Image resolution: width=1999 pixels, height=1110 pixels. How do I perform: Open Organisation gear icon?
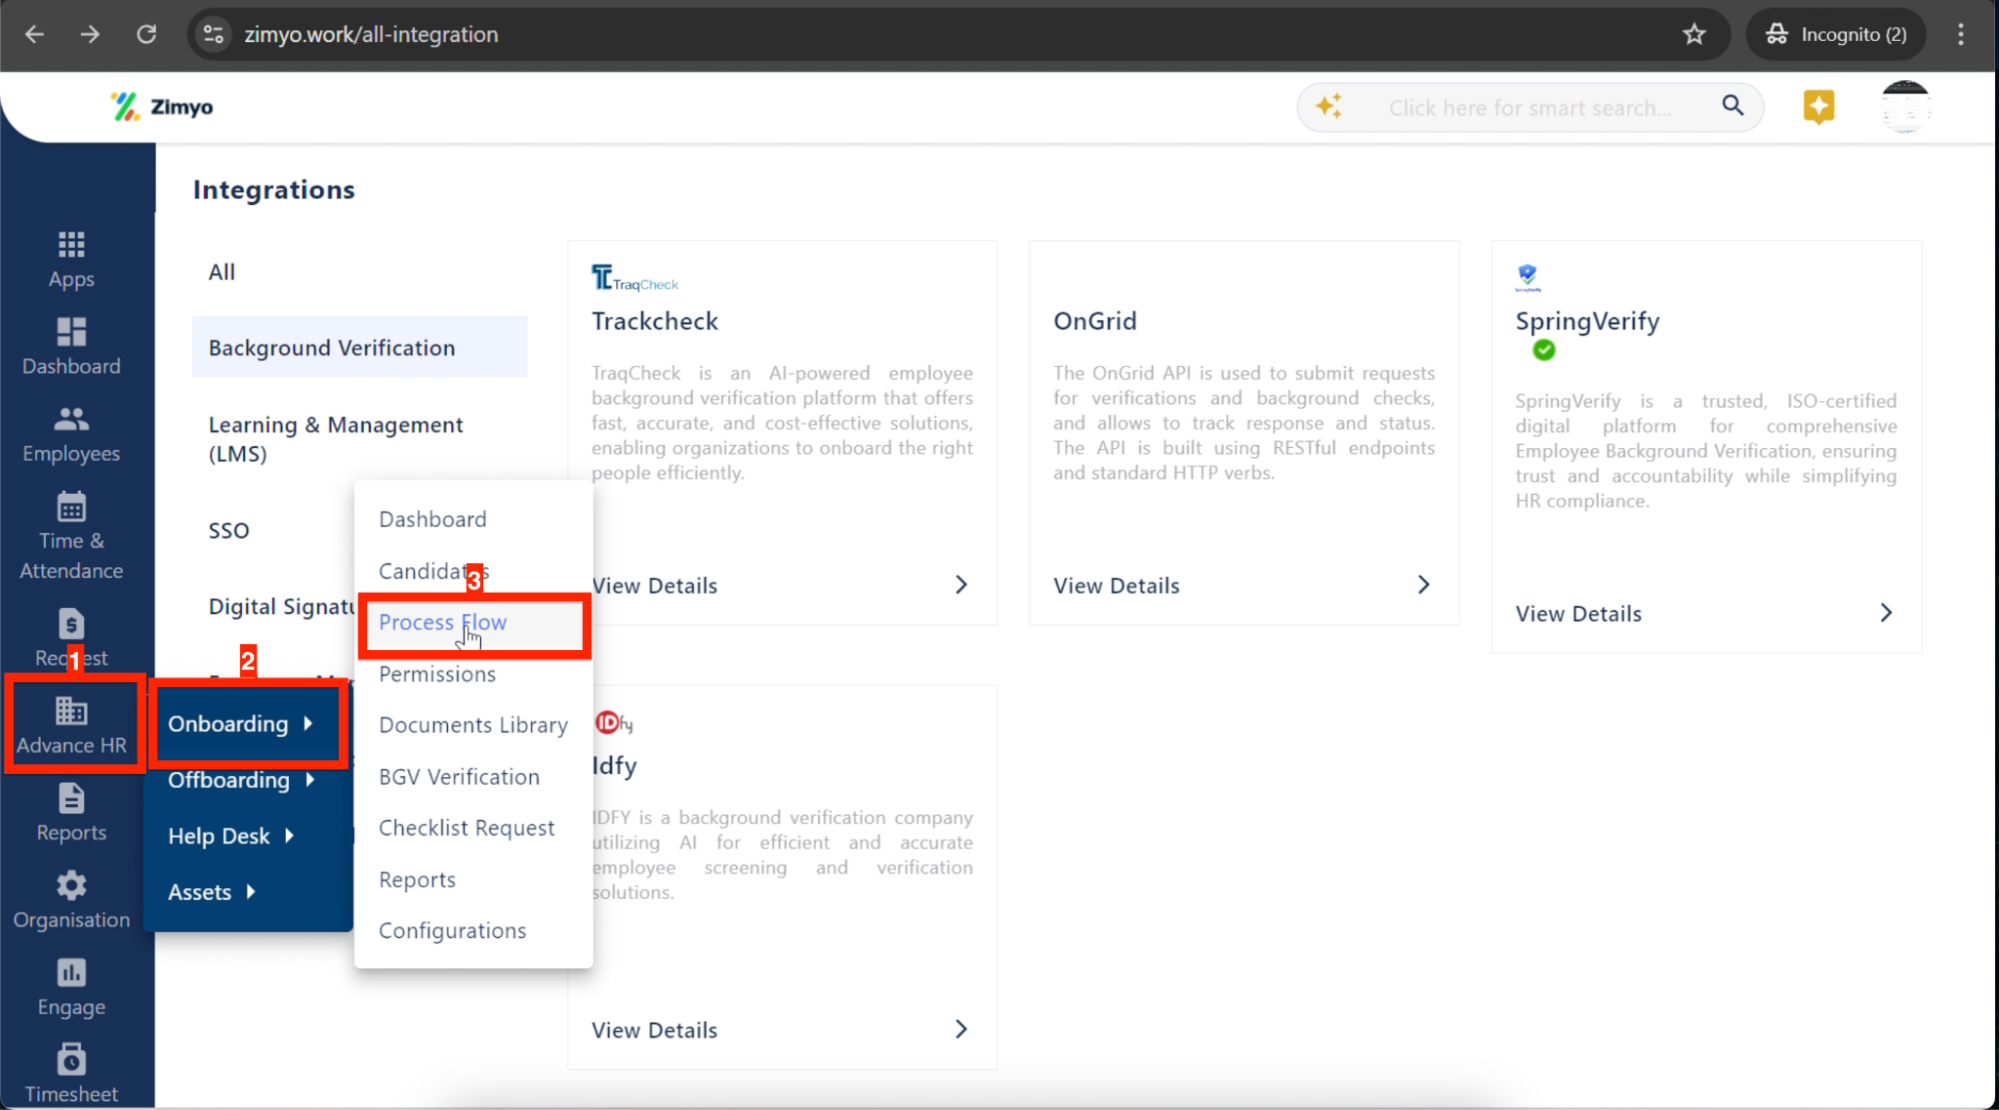click(71, 886)
